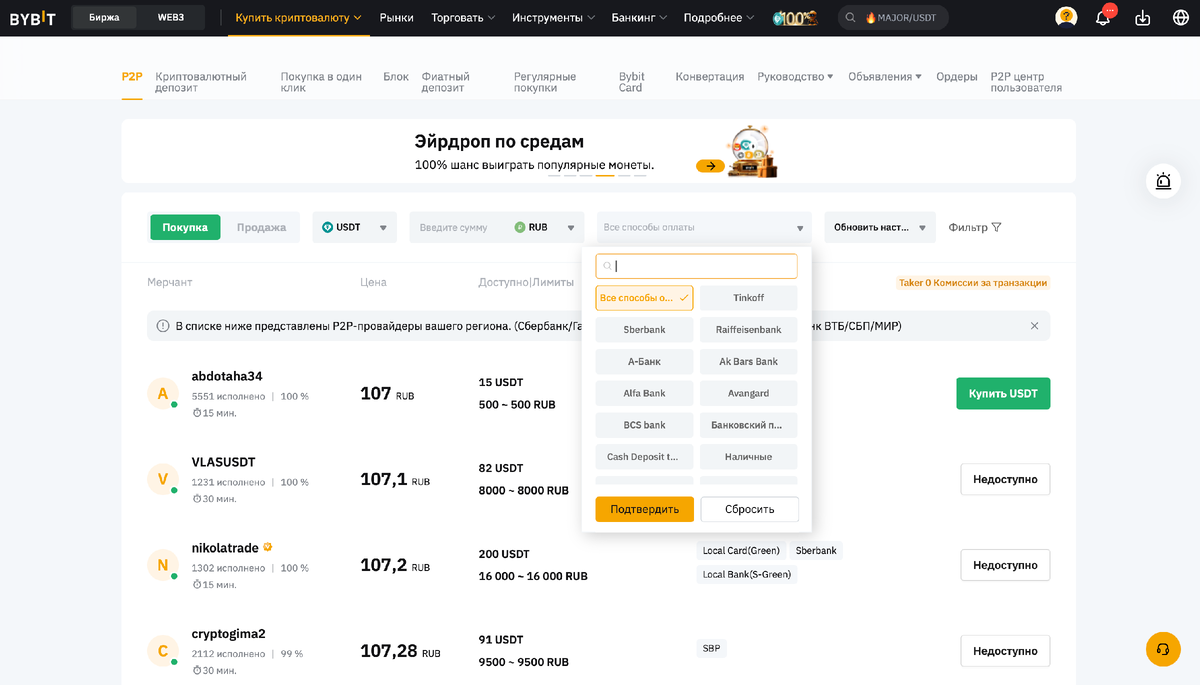
Task: Open the RUB currency dropdown
Action: point(547,227)
